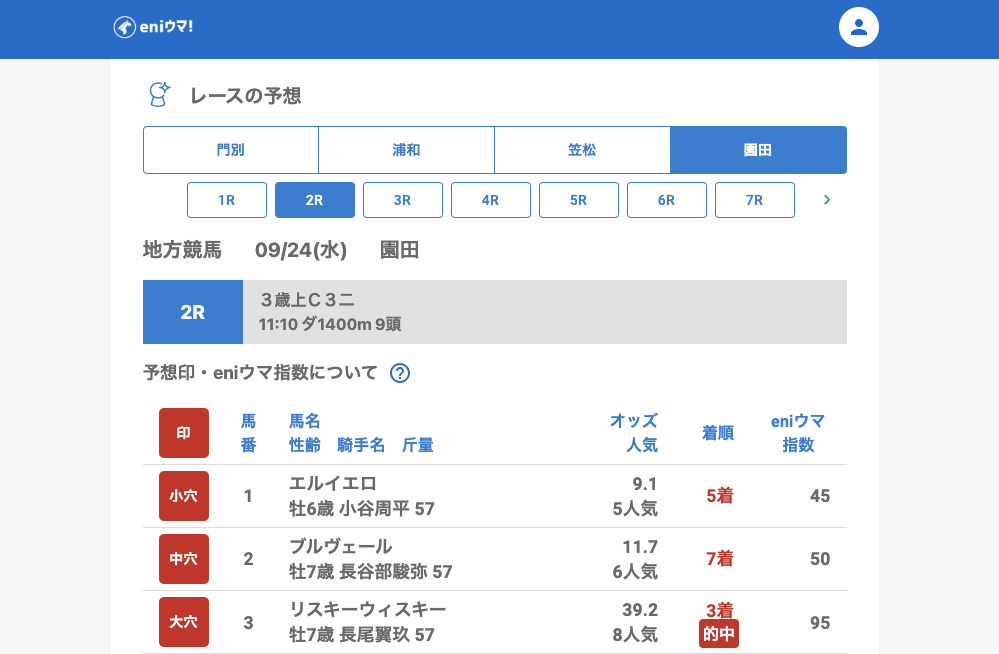
Task: Open the help question mark icon
Action: pos(400,373)
